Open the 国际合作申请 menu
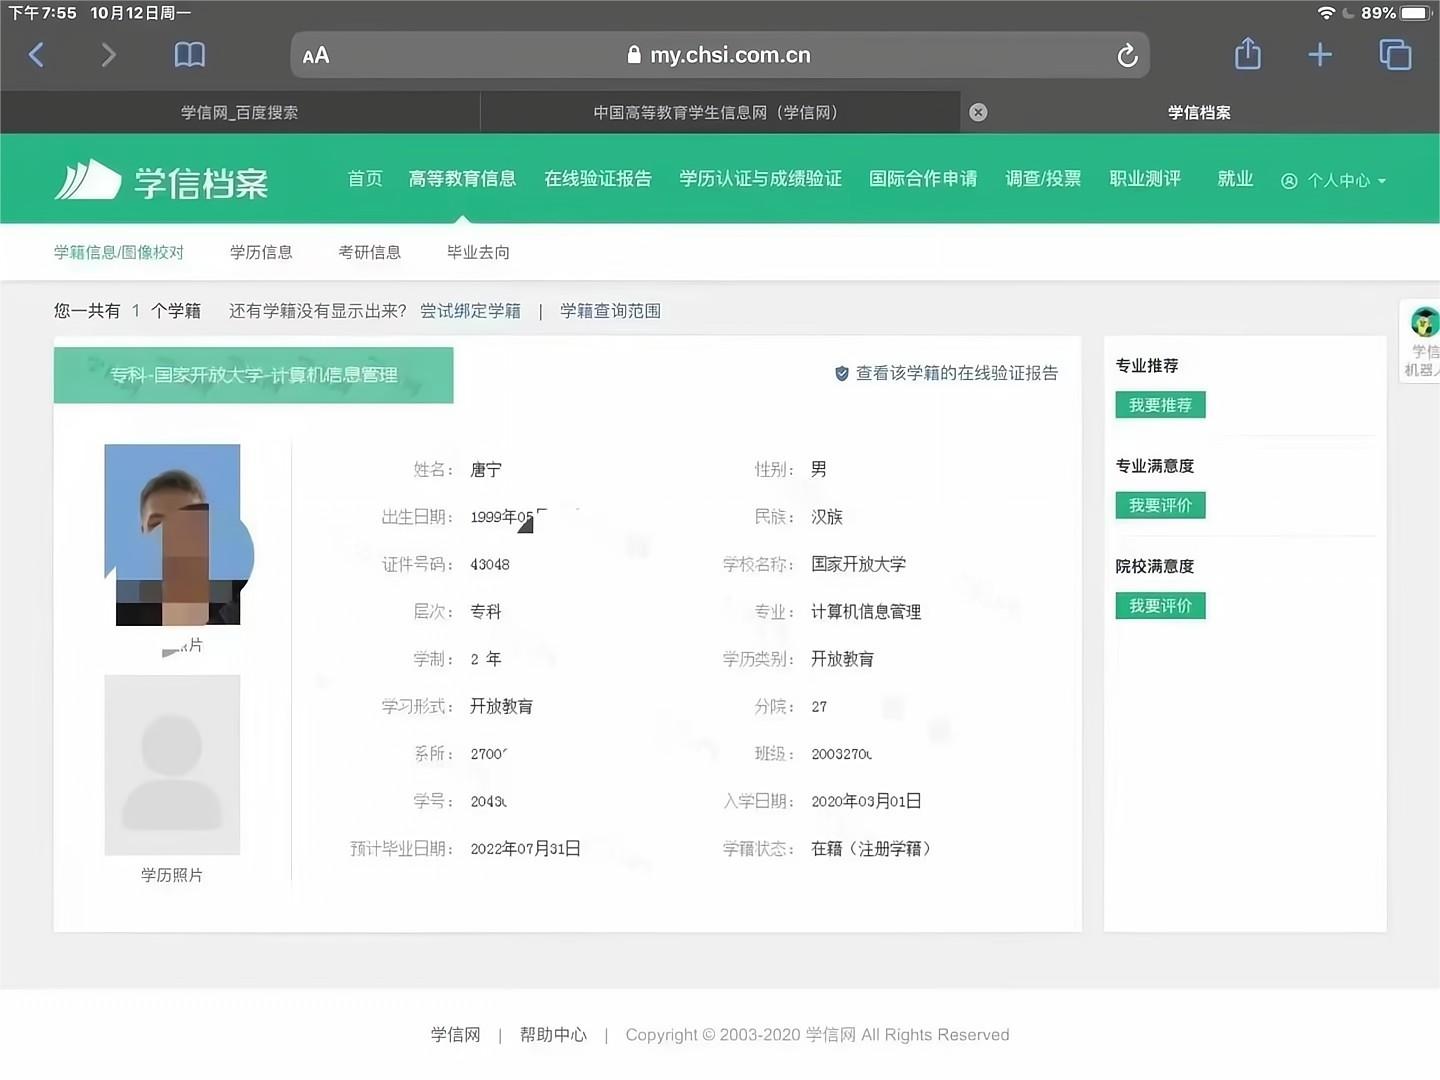 coord(923,179)
